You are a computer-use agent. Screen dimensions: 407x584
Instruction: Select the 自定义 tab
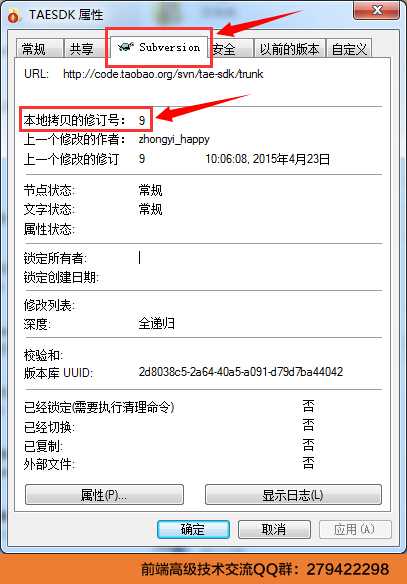[349, 48]
